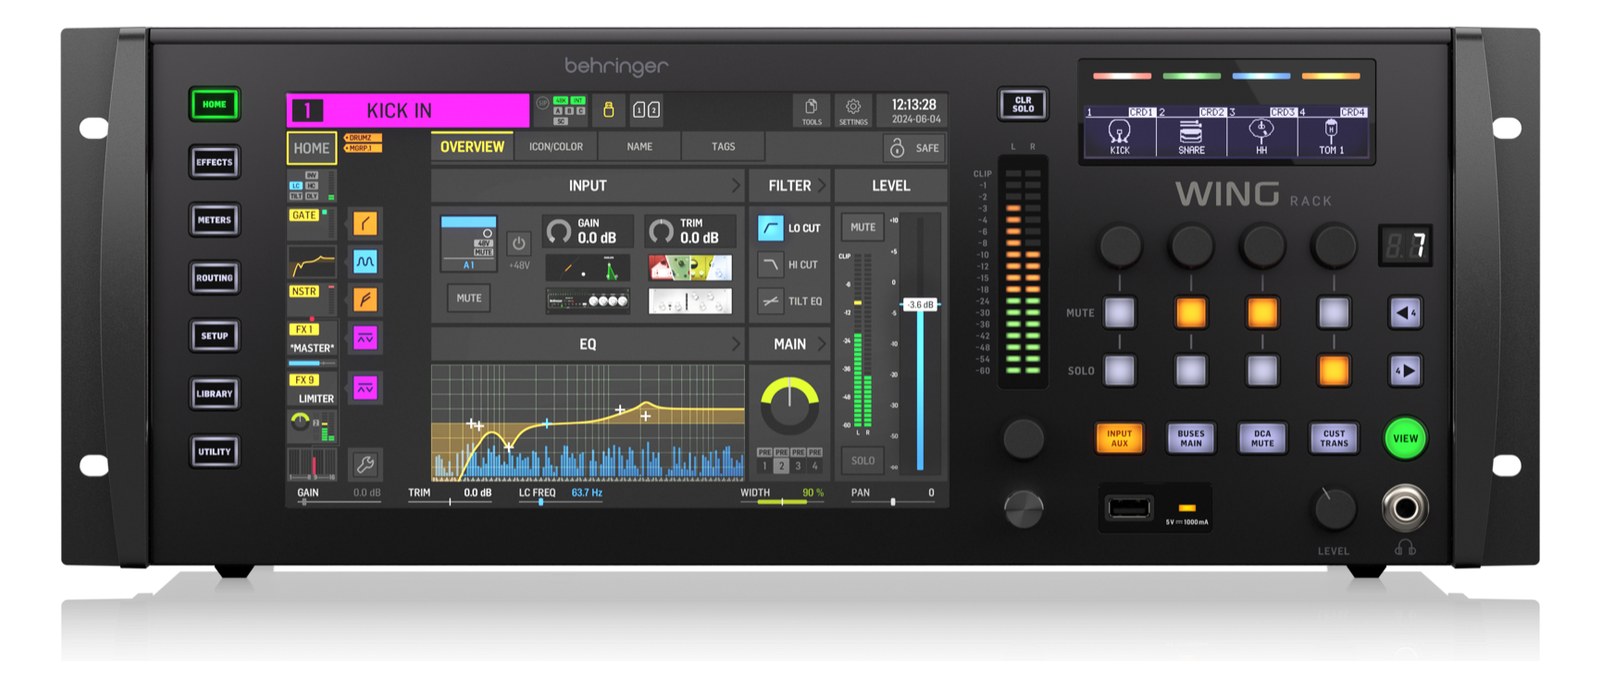Select the orange NSTR dynamics curve icon
The height and width of the screenshot is (686, 1600).
(365, 299)
